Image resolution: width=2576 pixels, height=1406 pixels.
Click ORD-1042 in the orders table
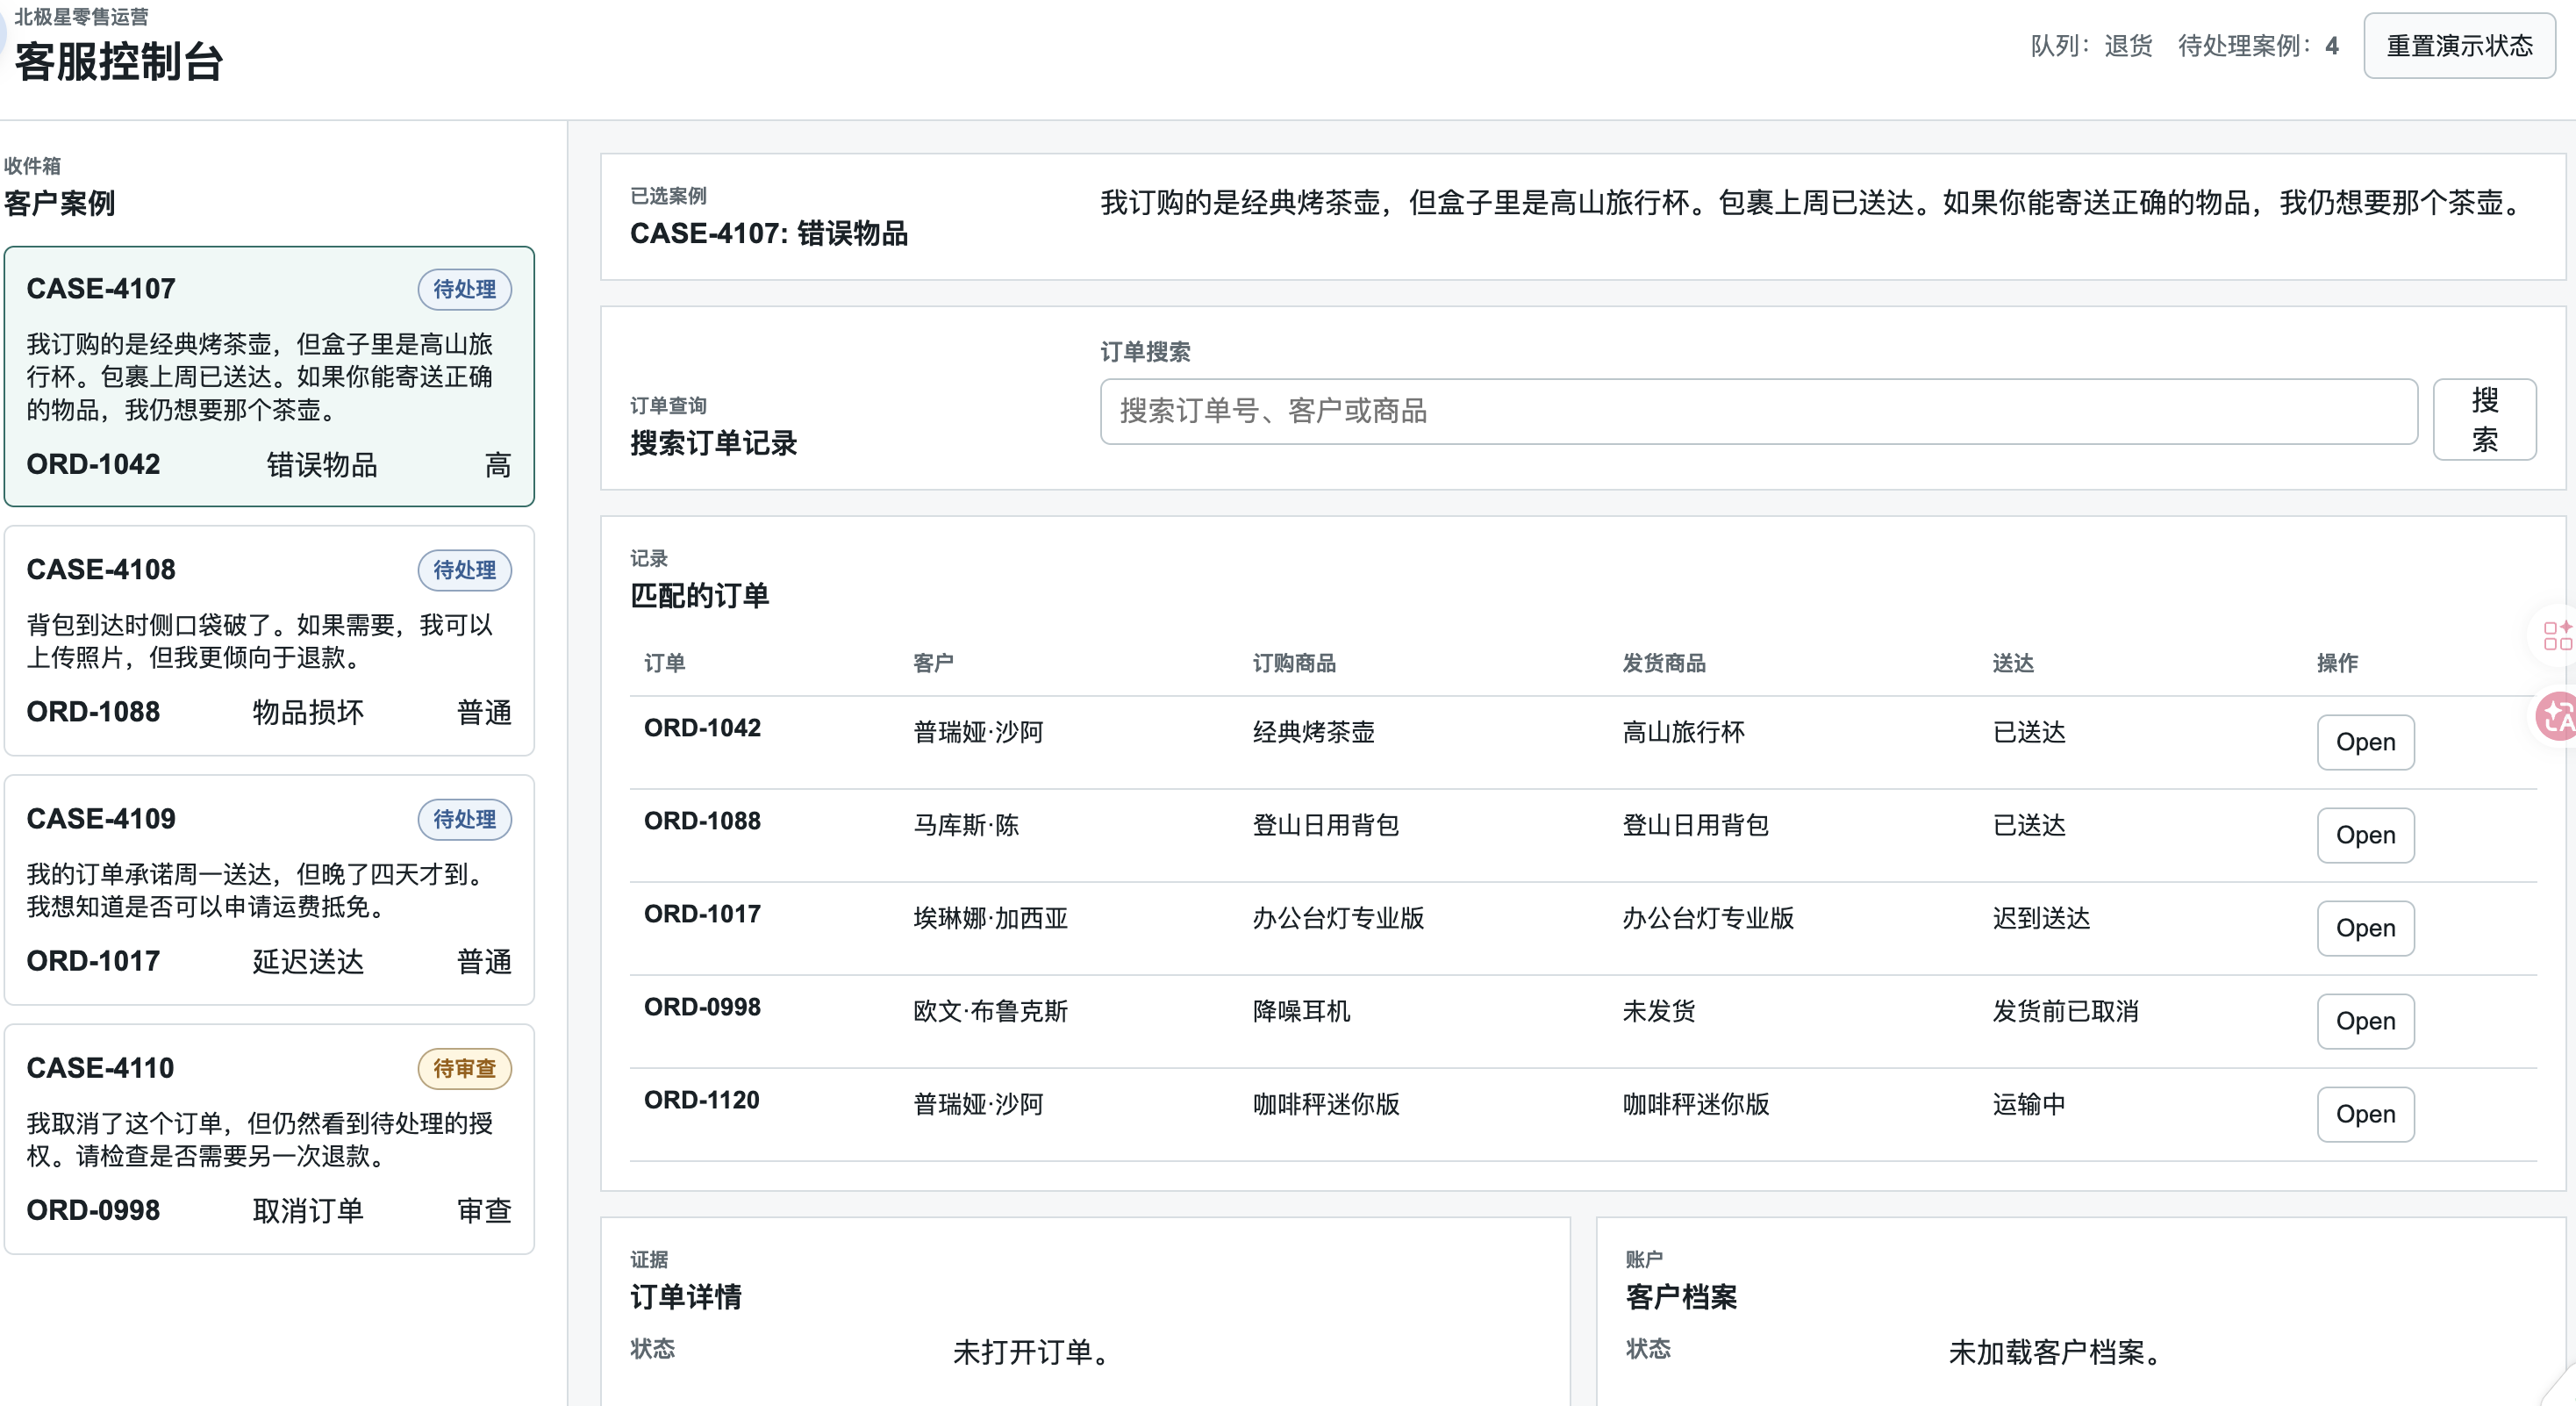click(702, 728)
